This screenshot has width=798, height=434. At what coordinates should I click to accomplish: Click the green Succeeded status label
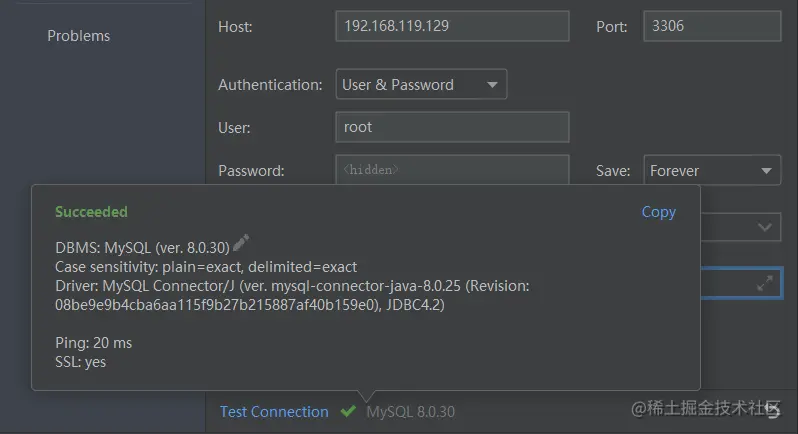tap(91, 212)
